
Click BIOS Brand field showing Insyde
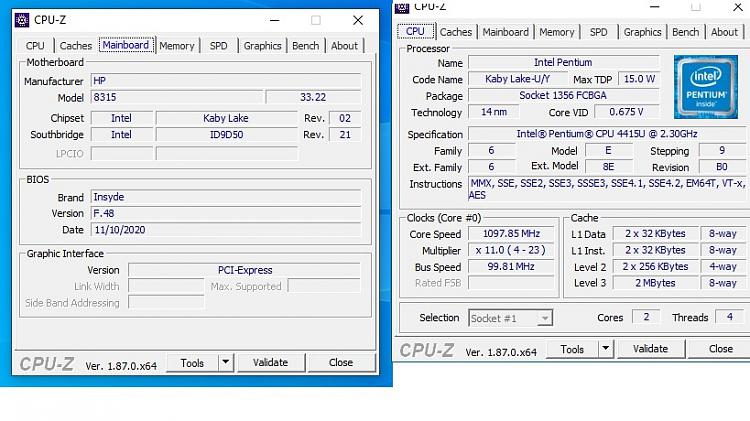[226, 197]
